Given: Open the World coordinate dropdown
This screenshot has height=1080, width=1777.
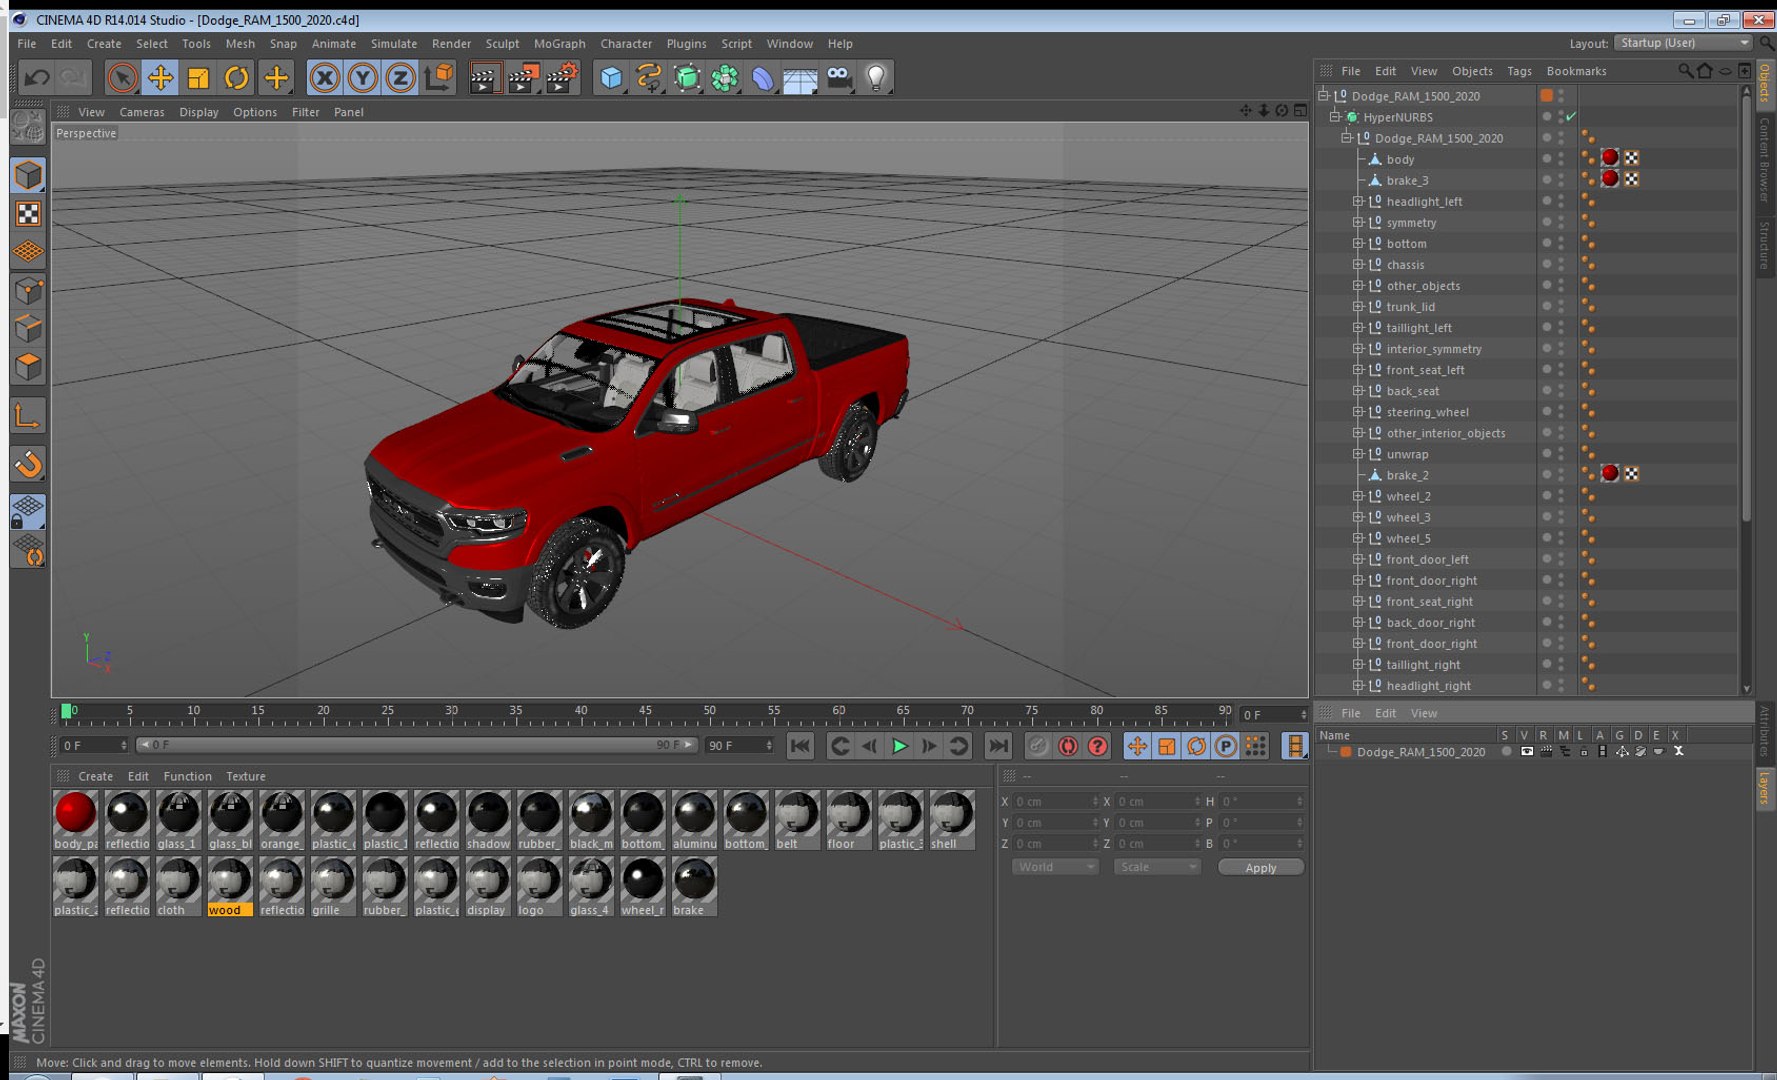Looking at the screenshot, I should pos(1056,867).
